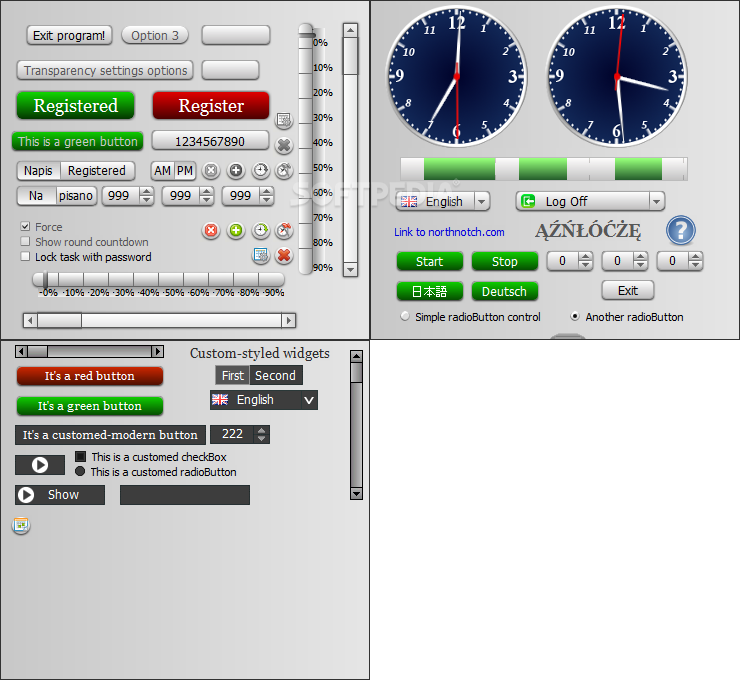This screenshot has height=680, width=740.
Task: Select the pisano segment
Action: click(76, 196)
